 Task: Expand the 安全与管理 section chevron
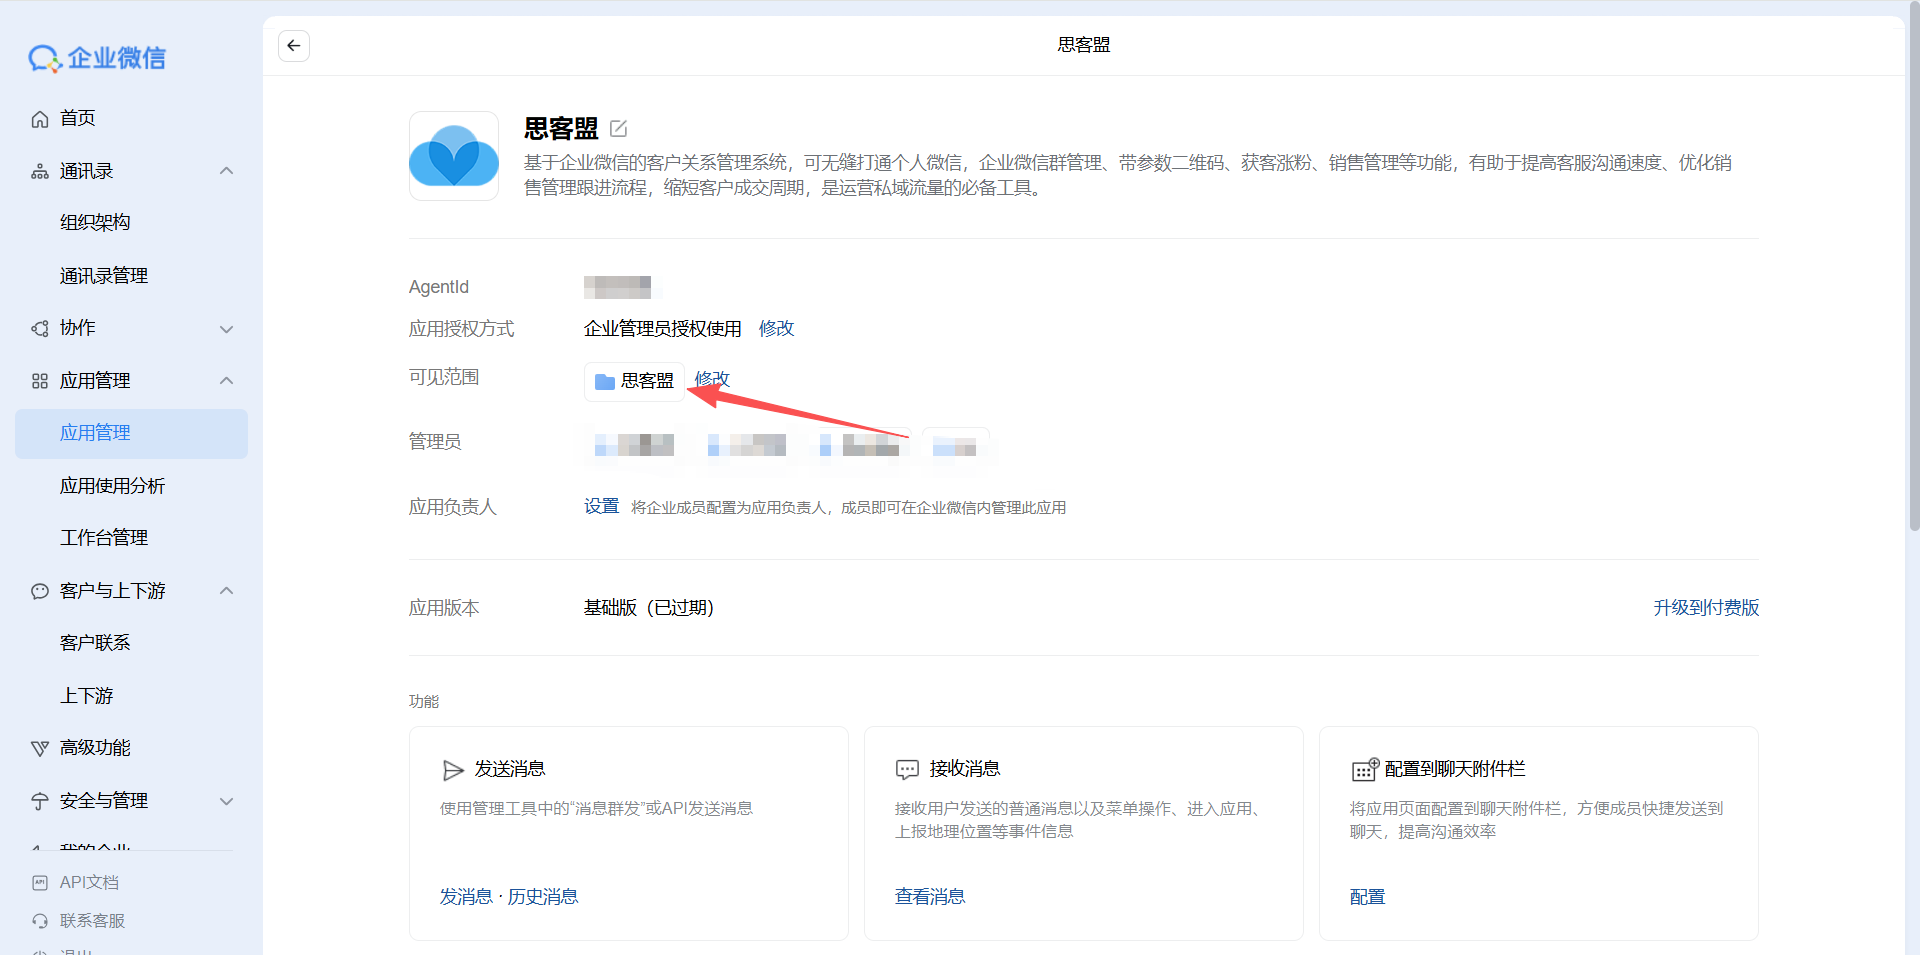[227, 801]
